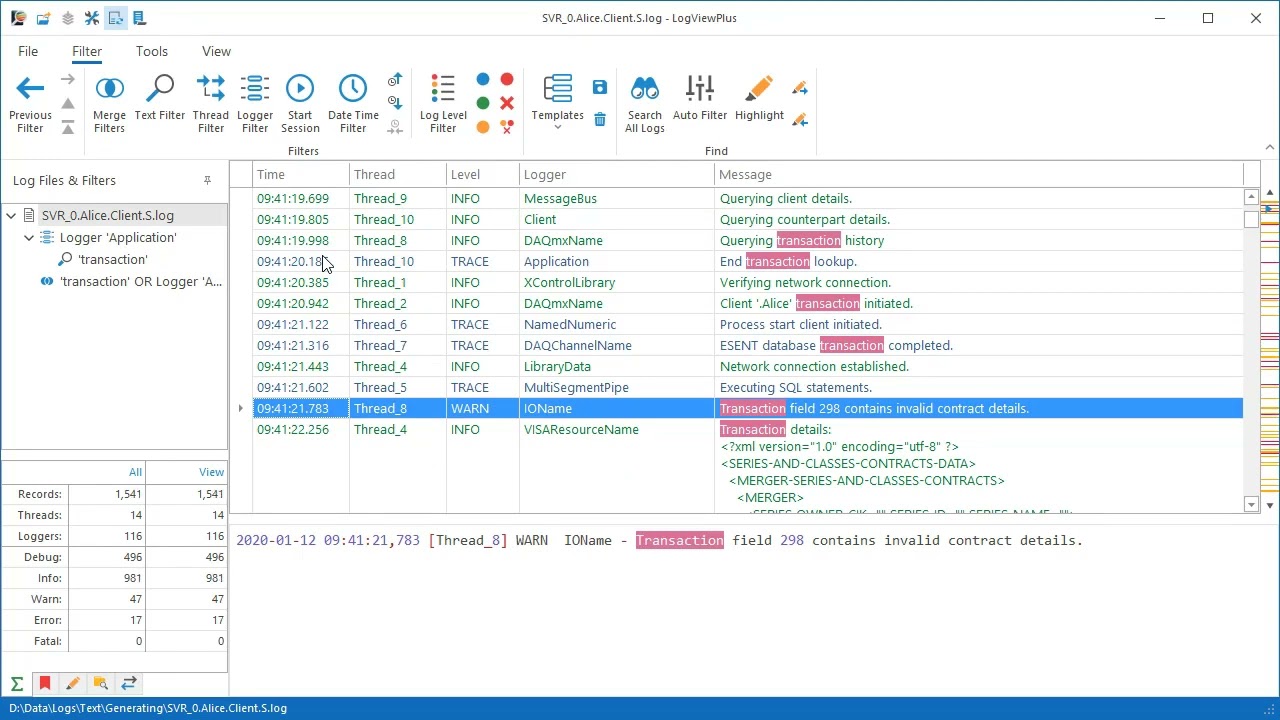Open the red bookmarks tab icon
The image size is (1280, 720).
pyautogui.click(x=45, y=684)
